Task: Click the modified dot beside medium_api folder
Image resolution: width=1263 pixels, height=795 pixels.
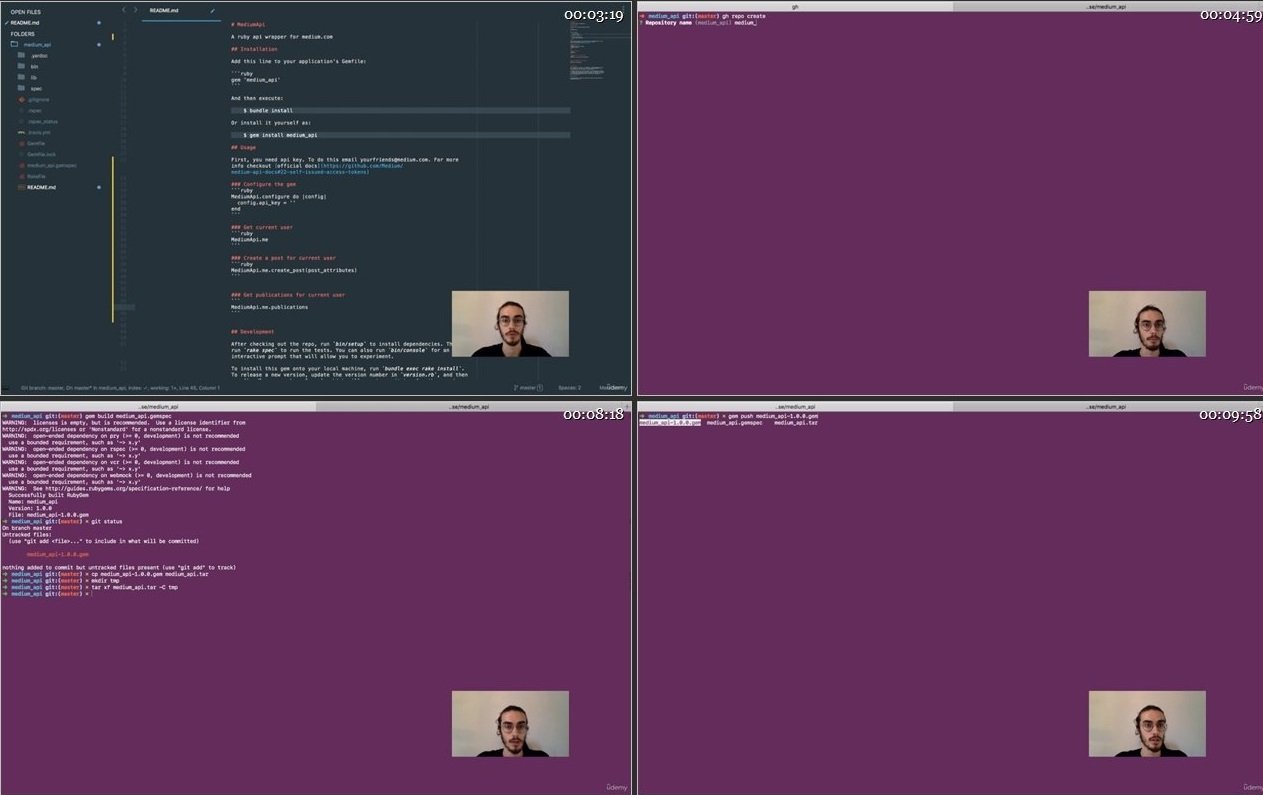Action: pyautogui.click(x=98, y=45)
